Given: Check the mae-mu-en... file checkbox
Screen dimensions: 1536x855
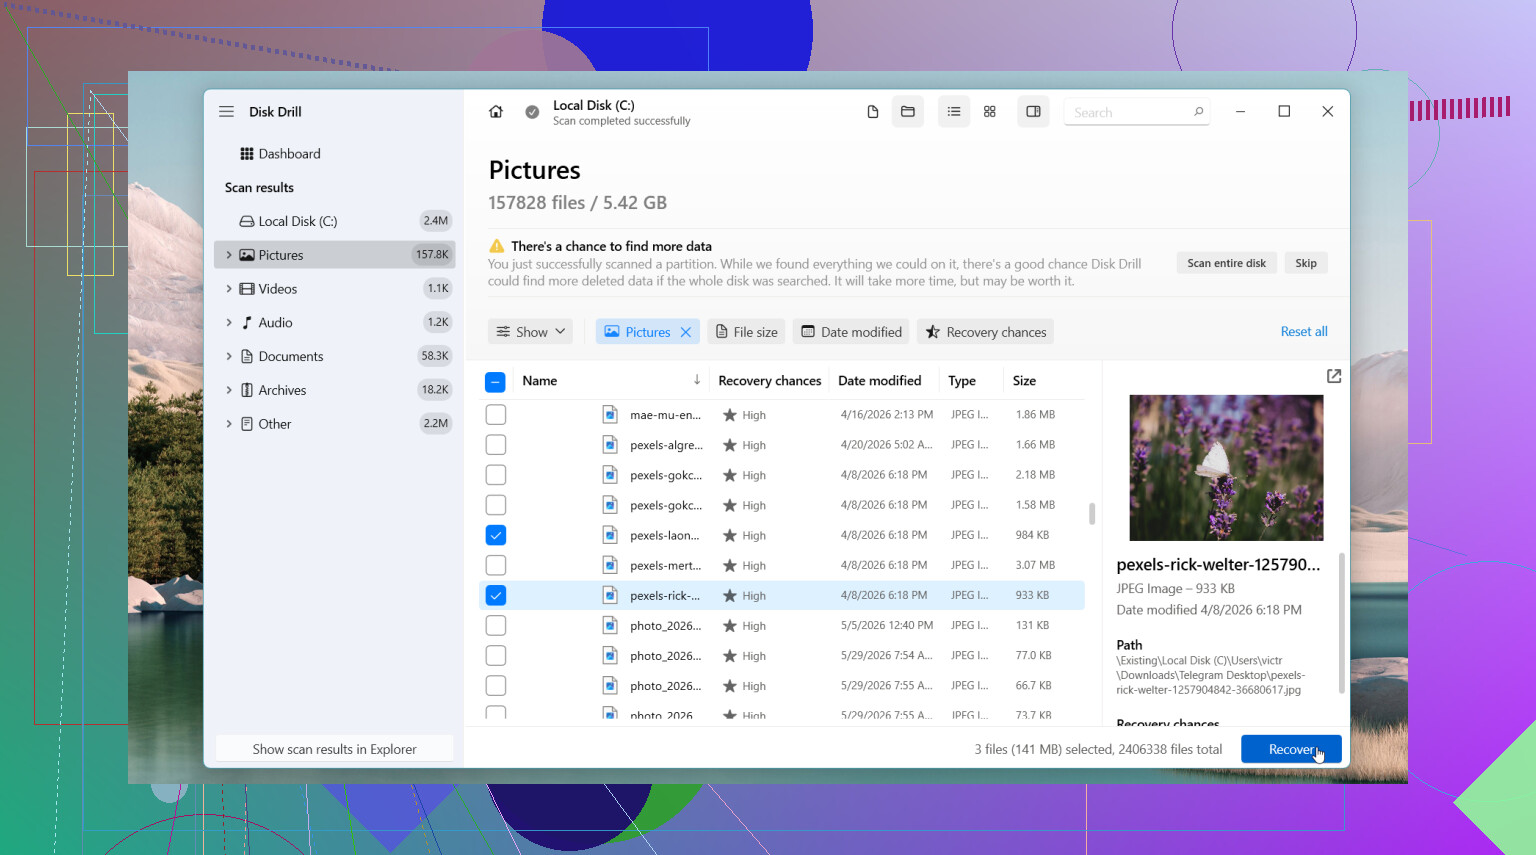Looking at the screenshot, I should coord(495,414).
